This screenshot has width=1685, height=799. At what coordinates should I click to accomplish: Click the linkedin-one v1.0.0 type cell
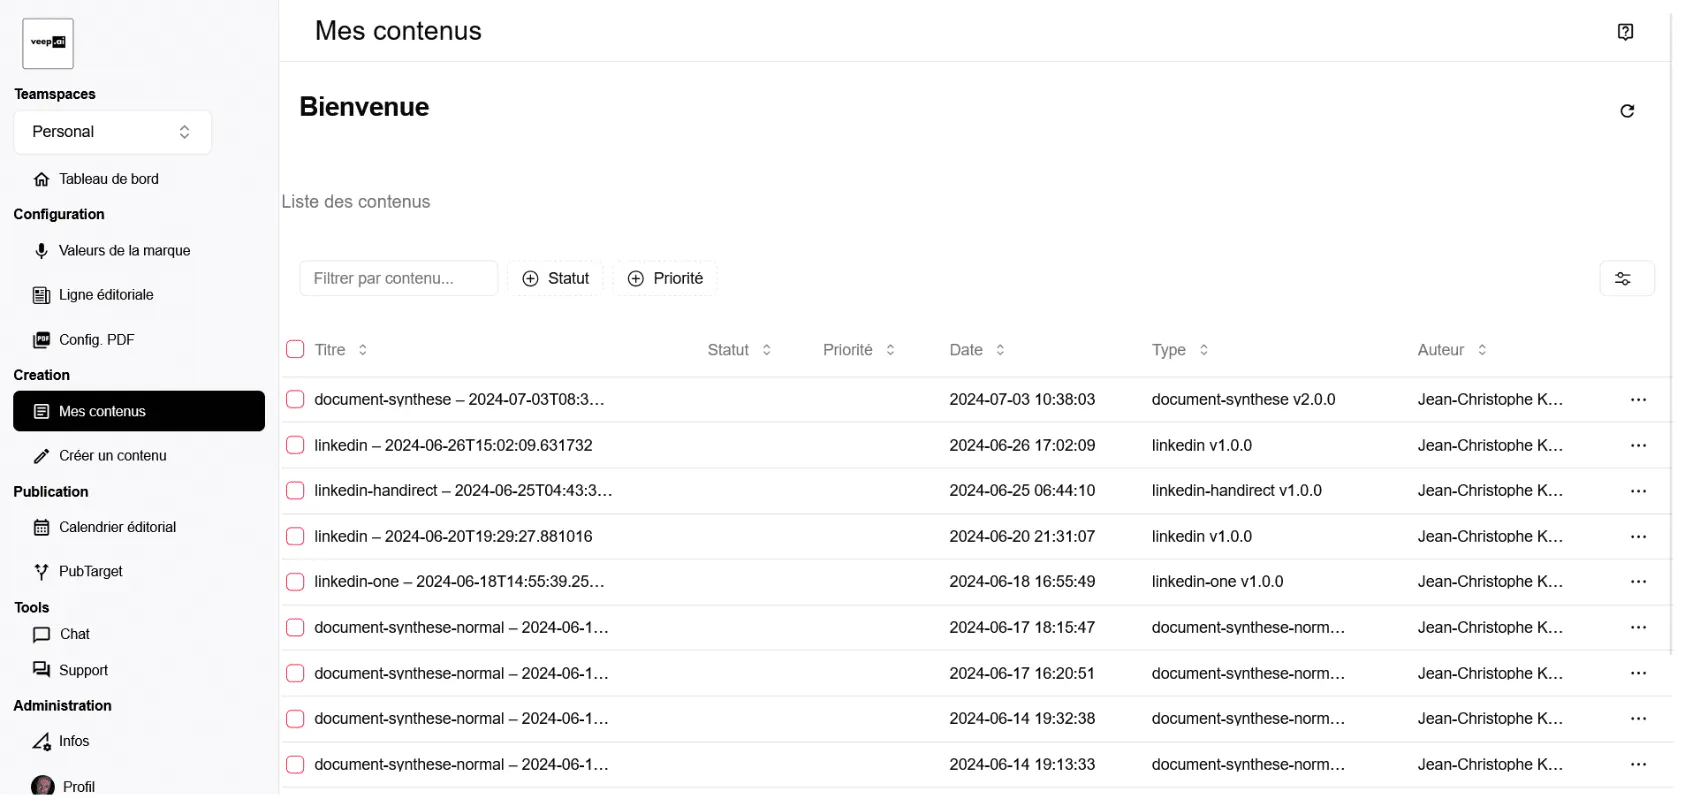click(x=1217, y=582)
